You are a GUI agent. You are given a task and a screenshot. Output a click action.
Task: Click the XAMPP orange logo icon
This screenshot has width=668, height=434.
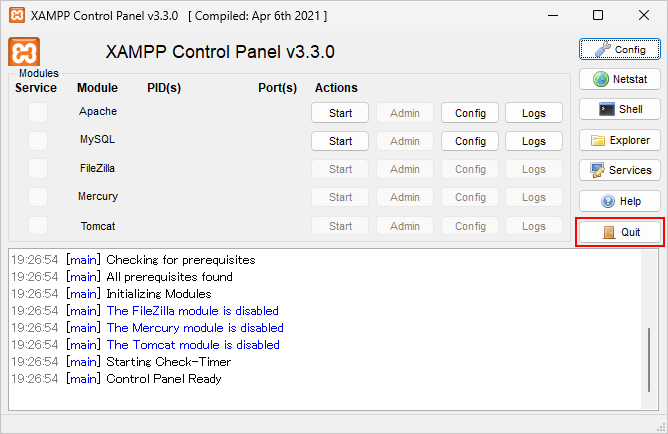point(23,53)
